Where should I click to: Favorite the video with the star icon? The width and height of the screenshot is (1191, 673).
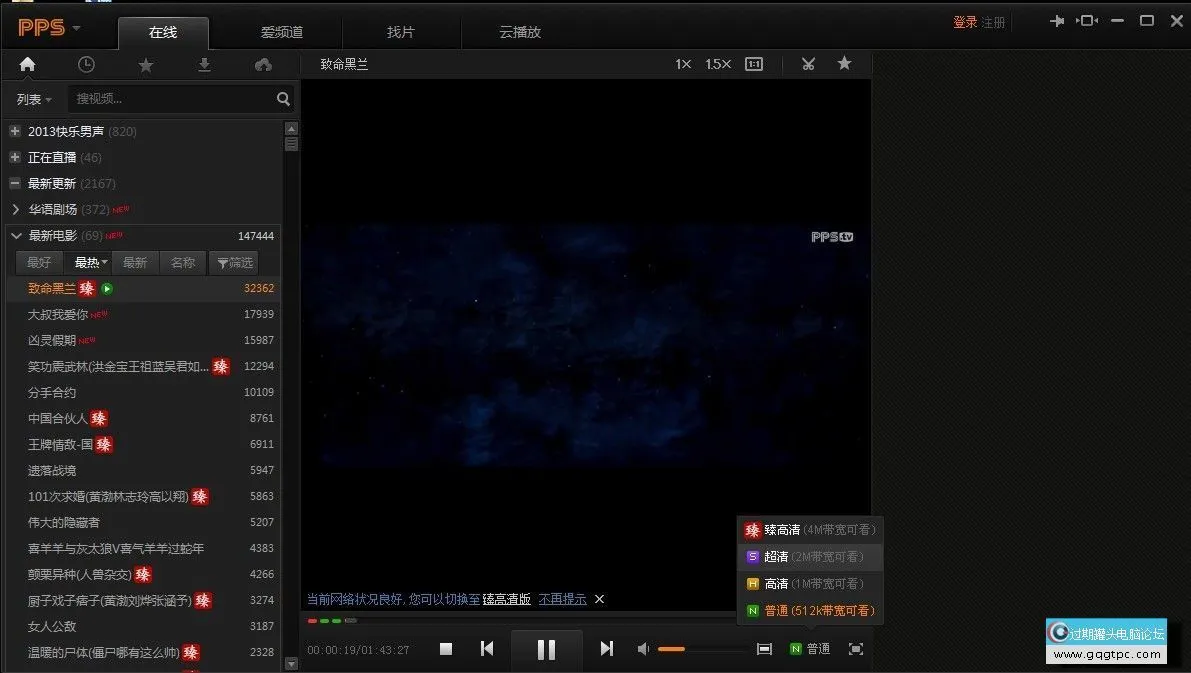(844, 63)
